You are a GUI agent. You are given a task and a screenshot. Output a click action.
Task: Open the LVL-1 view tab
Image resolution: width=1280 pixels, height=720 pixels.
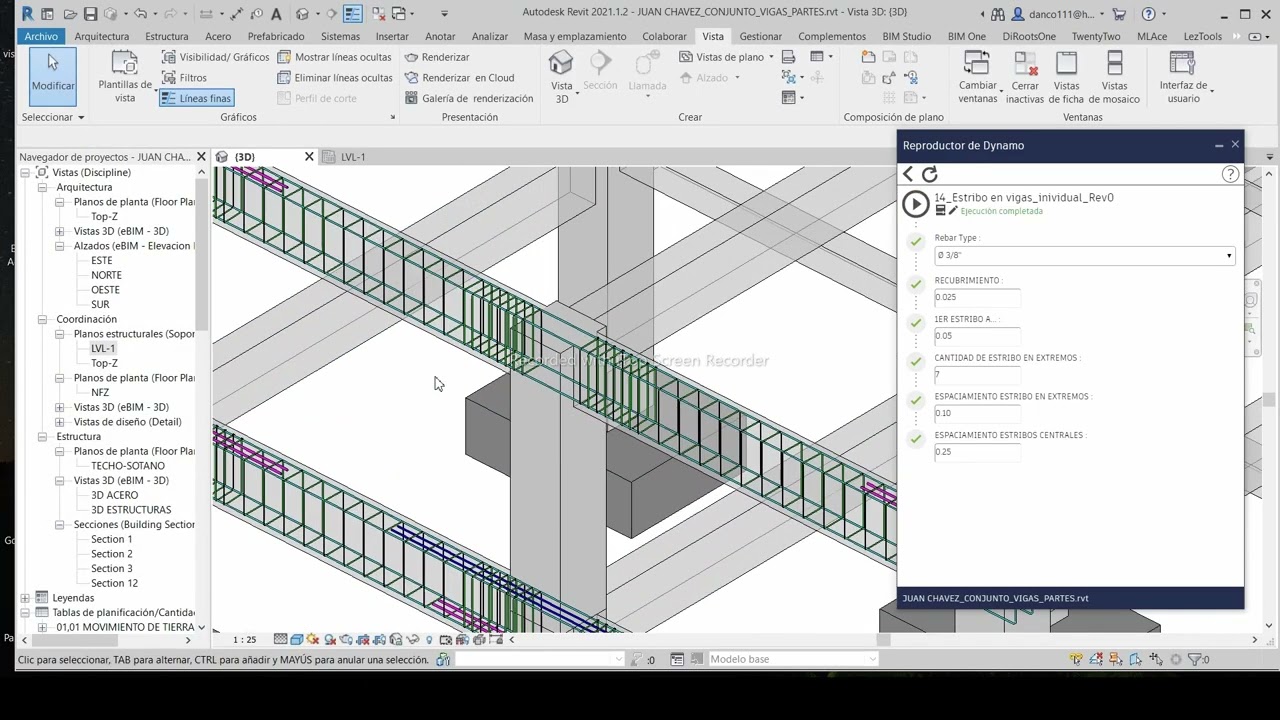point(352,157)
